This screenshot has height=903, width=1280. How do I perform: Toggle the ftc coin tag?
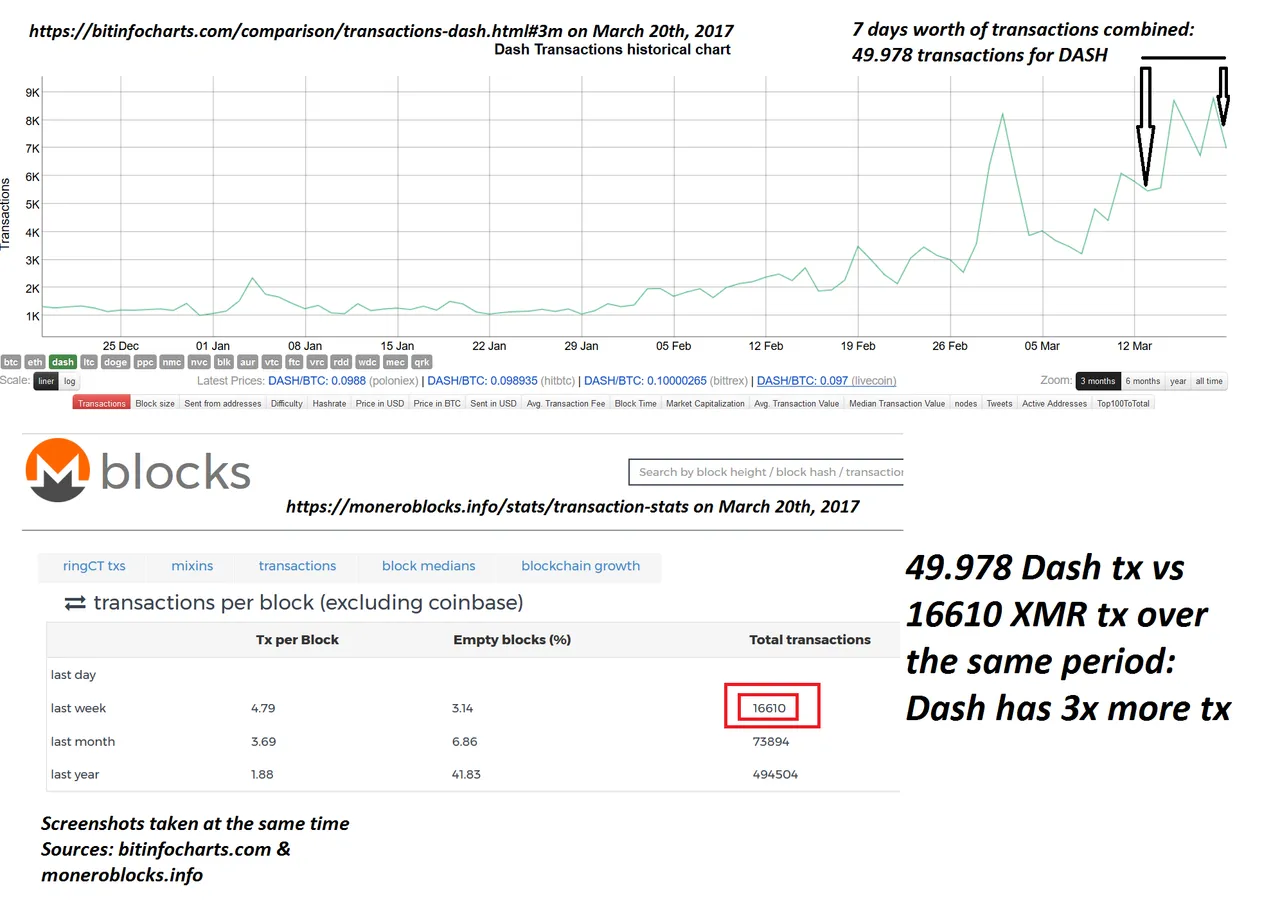tap(295, 362)
